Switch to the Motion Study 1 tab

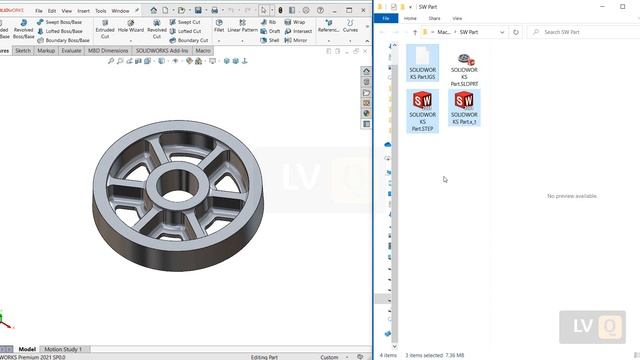(x=63, y=349)
